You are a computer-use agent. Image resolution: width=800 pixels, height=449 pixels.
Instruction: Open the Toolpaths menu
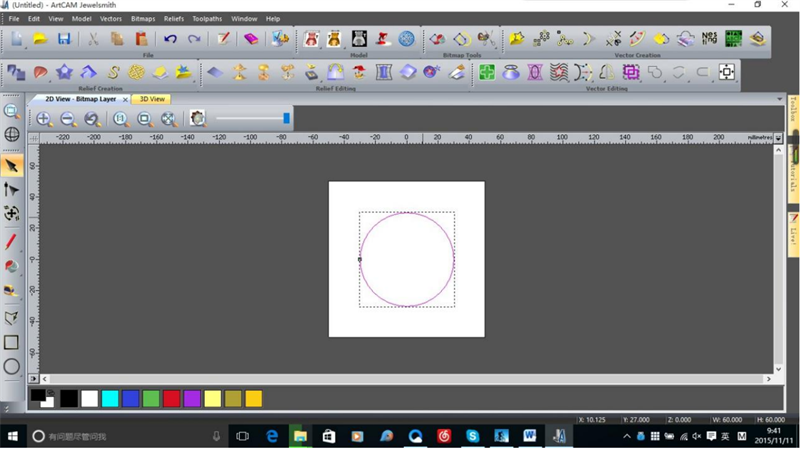(x=207, y=19)
